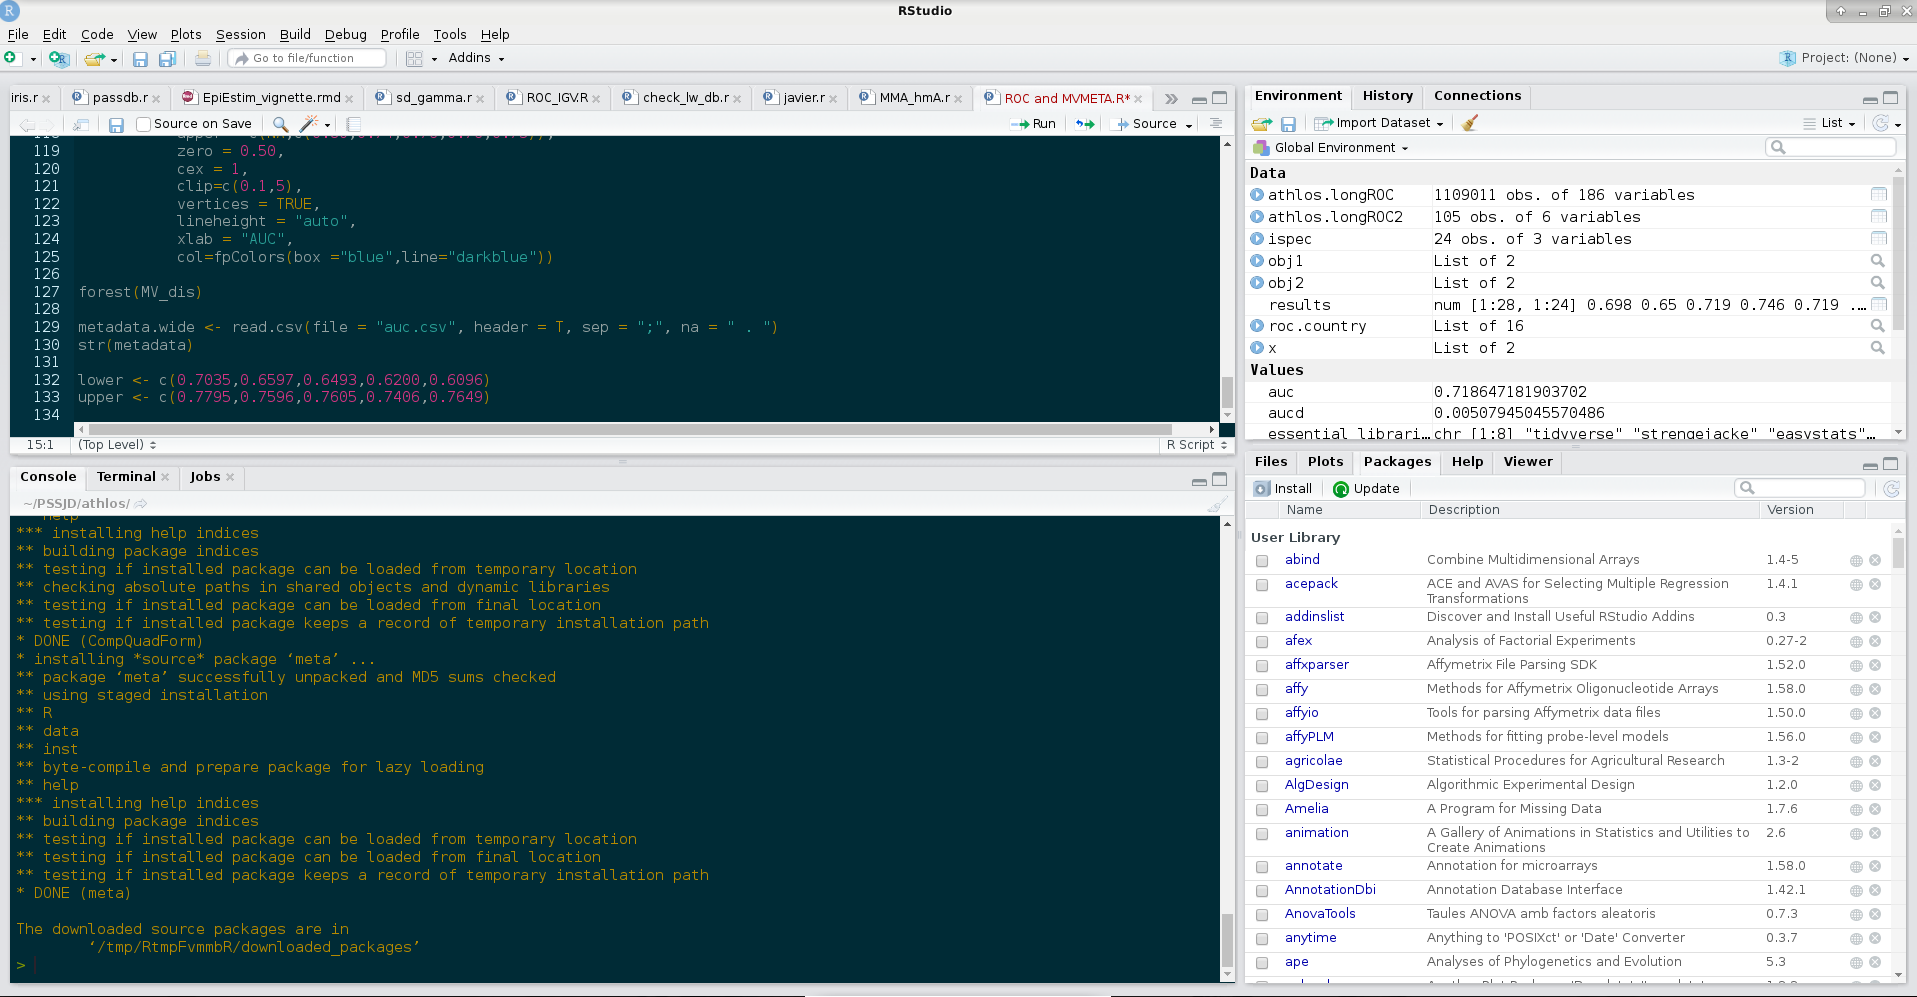The height and width of the screenshot is (997, 1917).
Task: Click inside the Packages search field
Action: point(1800,488)
